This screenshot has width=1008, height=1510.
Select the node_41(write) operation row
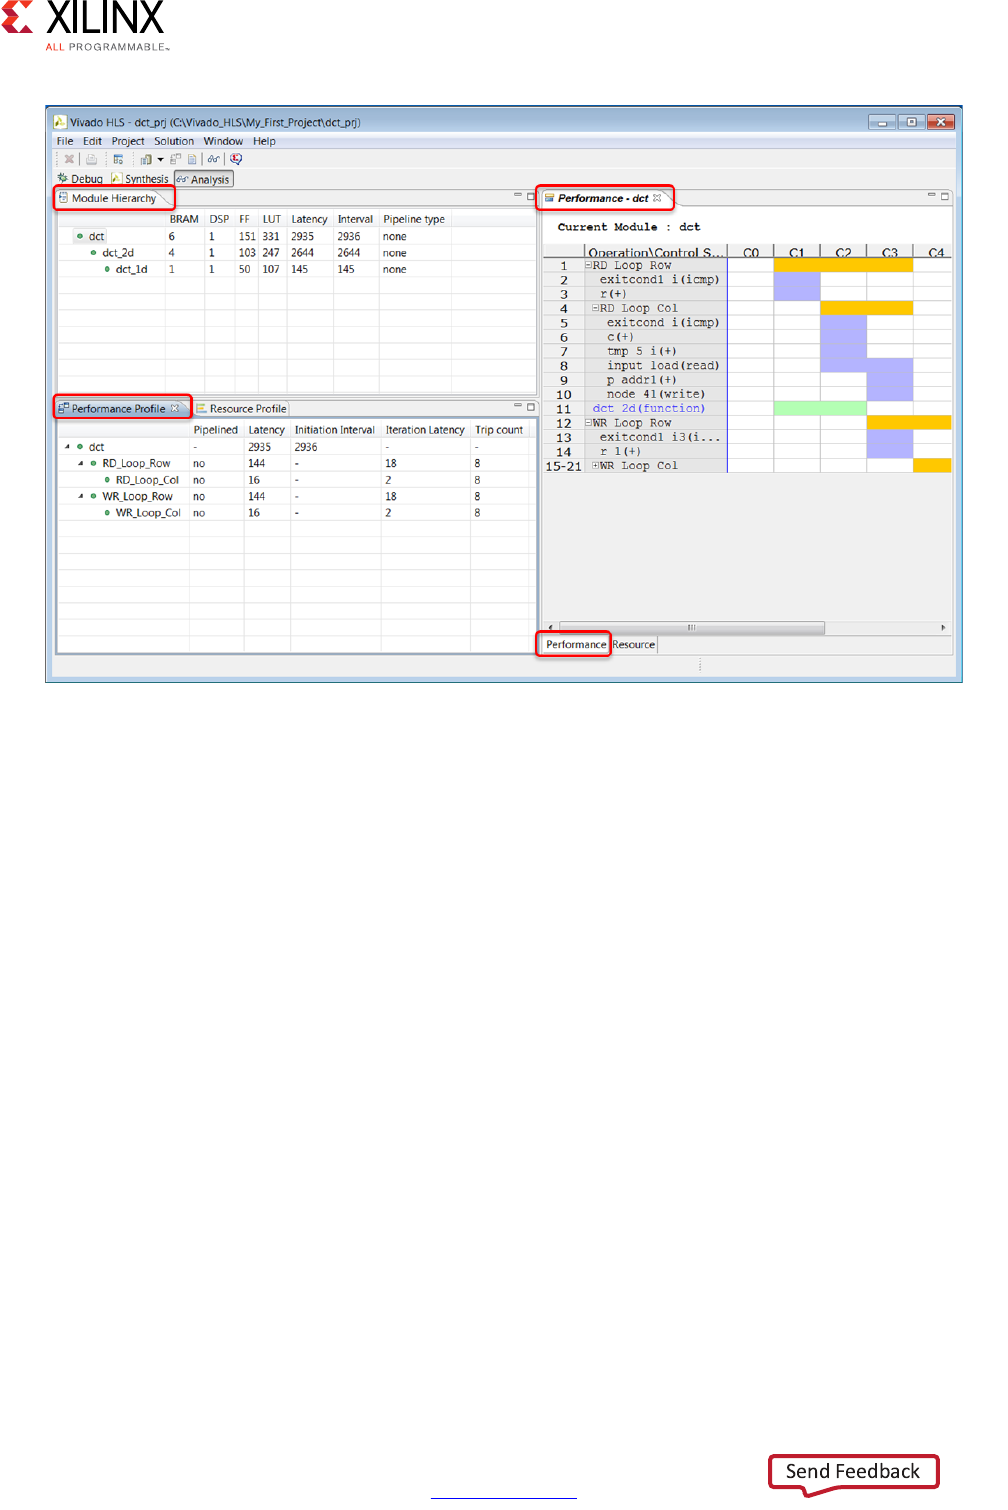(655, 394)
